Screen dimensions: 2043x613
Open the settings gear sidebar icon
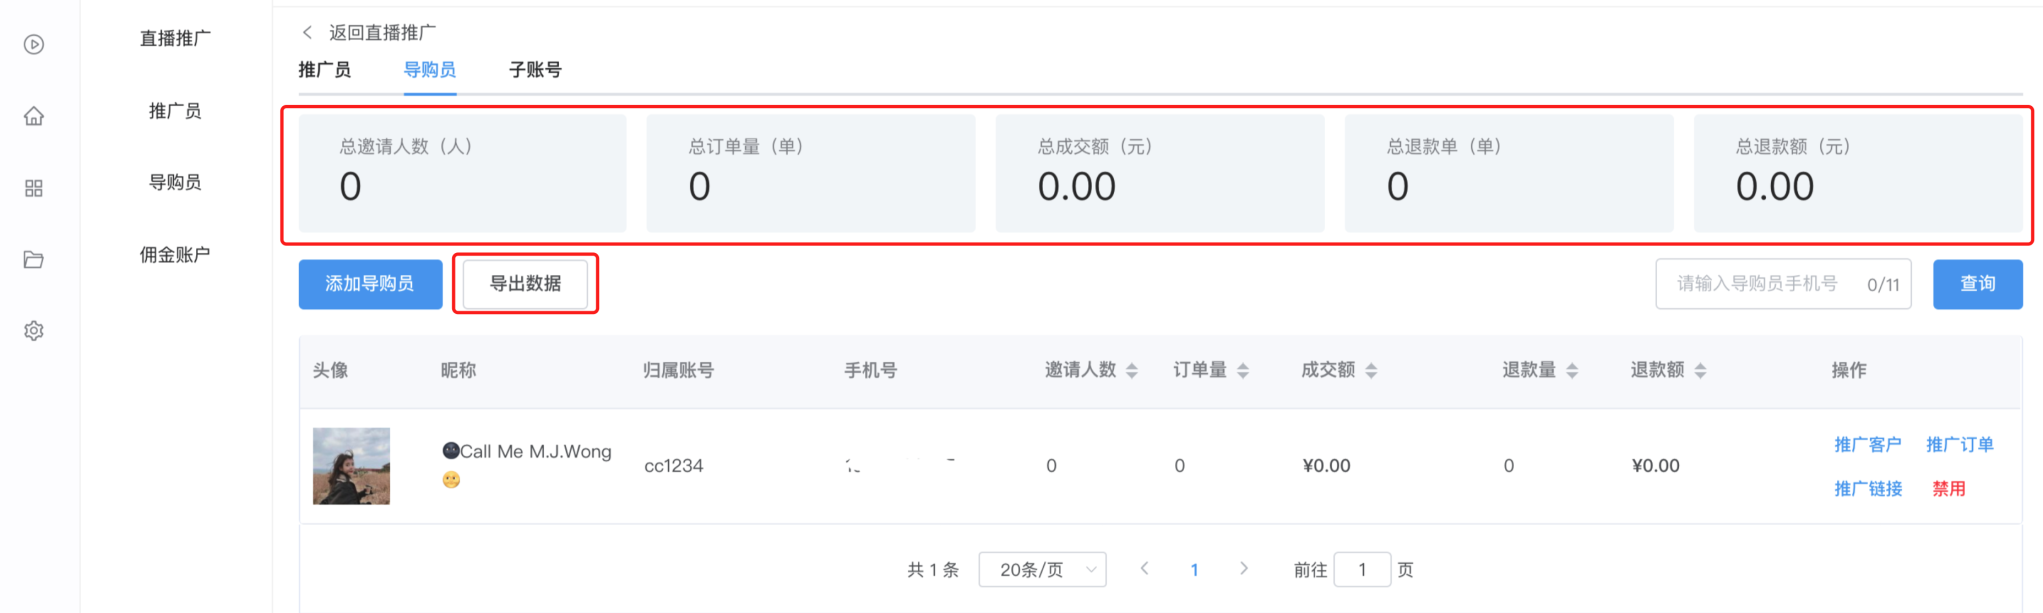pyautogui.click(x=34, y=331)
